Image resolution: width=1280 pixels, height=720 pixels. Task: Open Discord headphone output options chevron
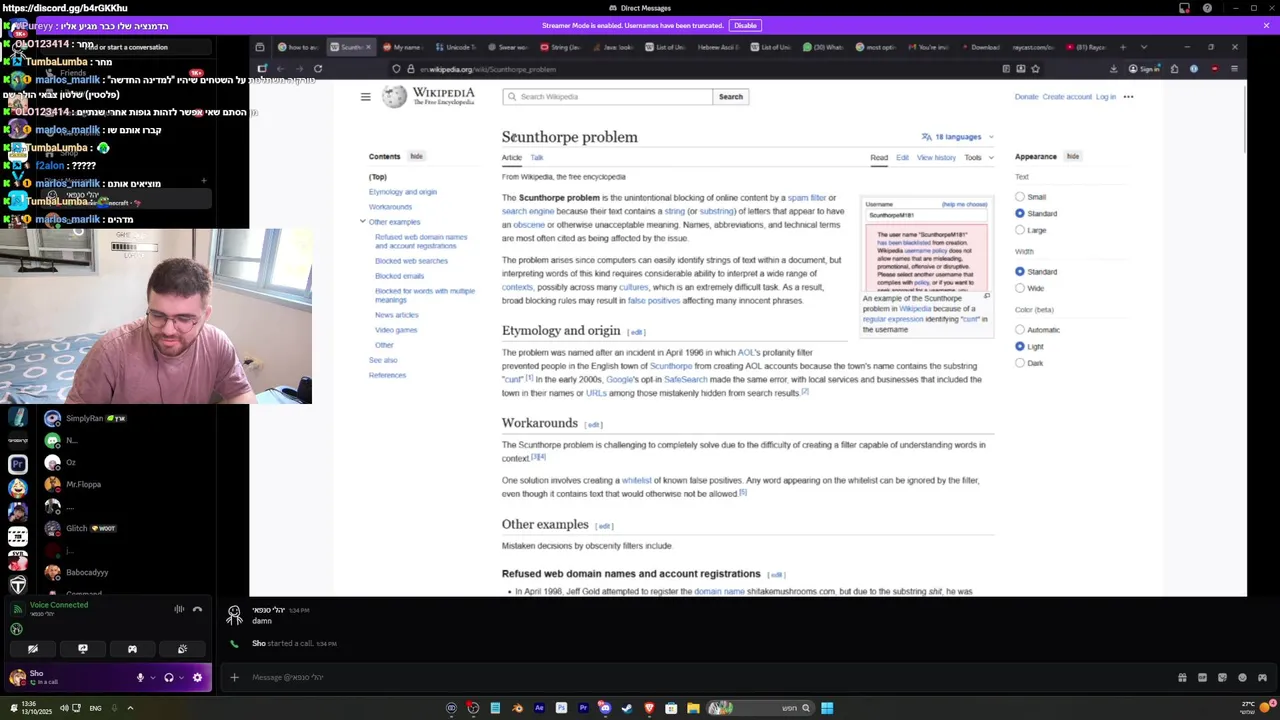pos(180,678)
